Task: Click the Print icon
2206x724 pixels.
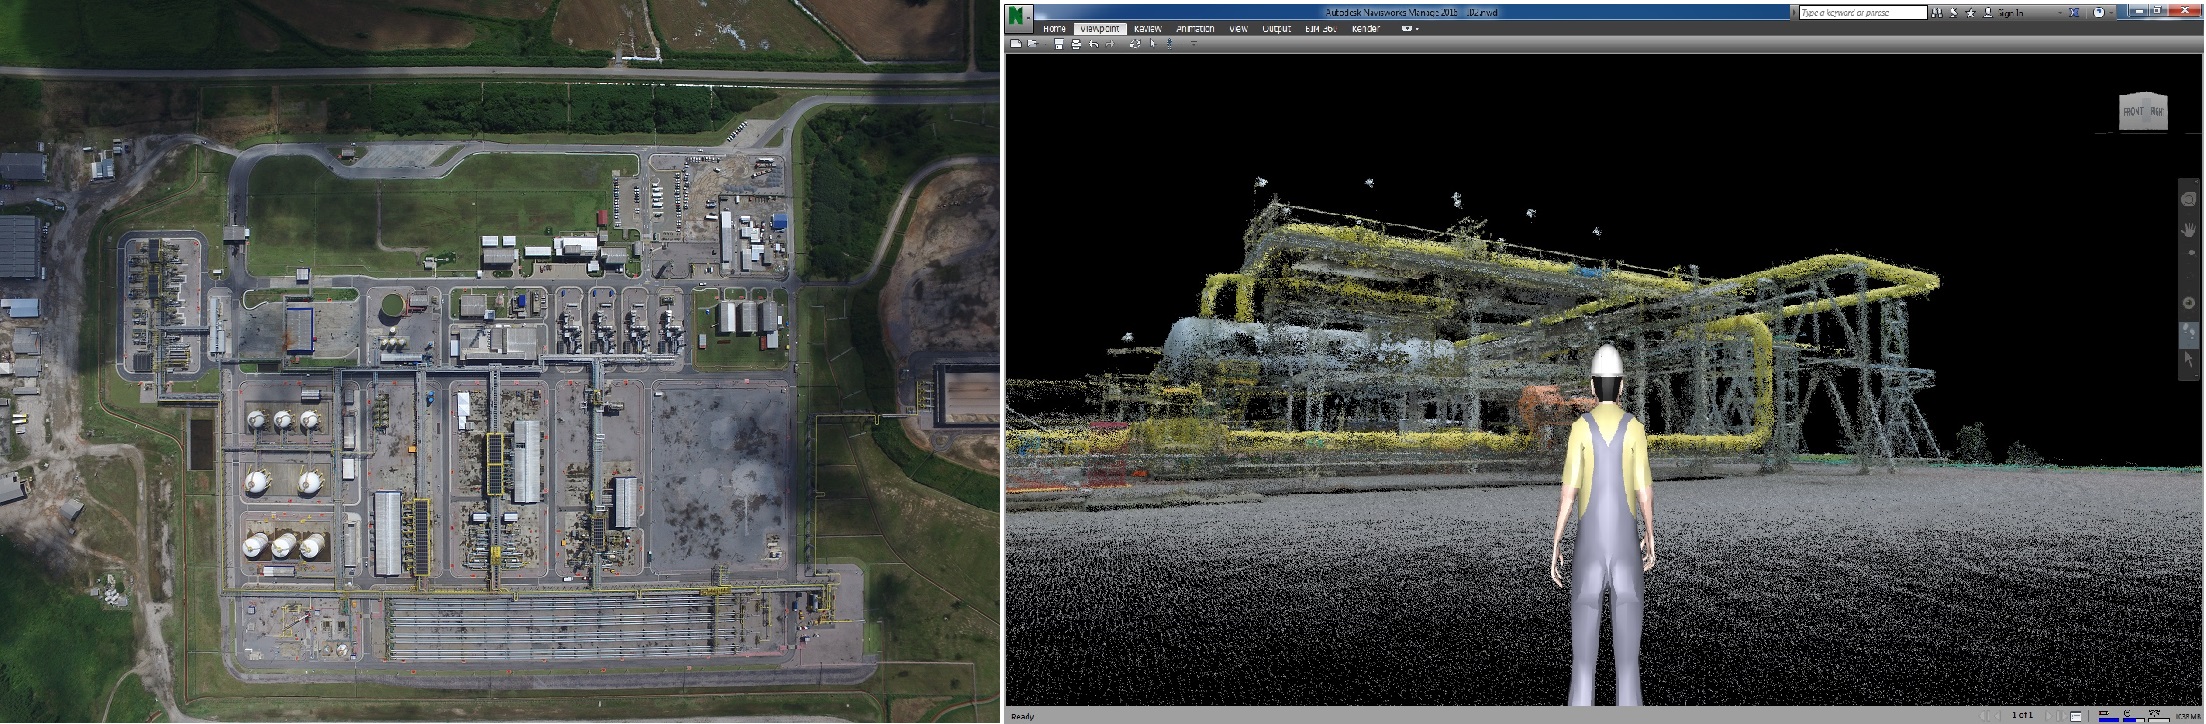Action: click(1076, 44)
